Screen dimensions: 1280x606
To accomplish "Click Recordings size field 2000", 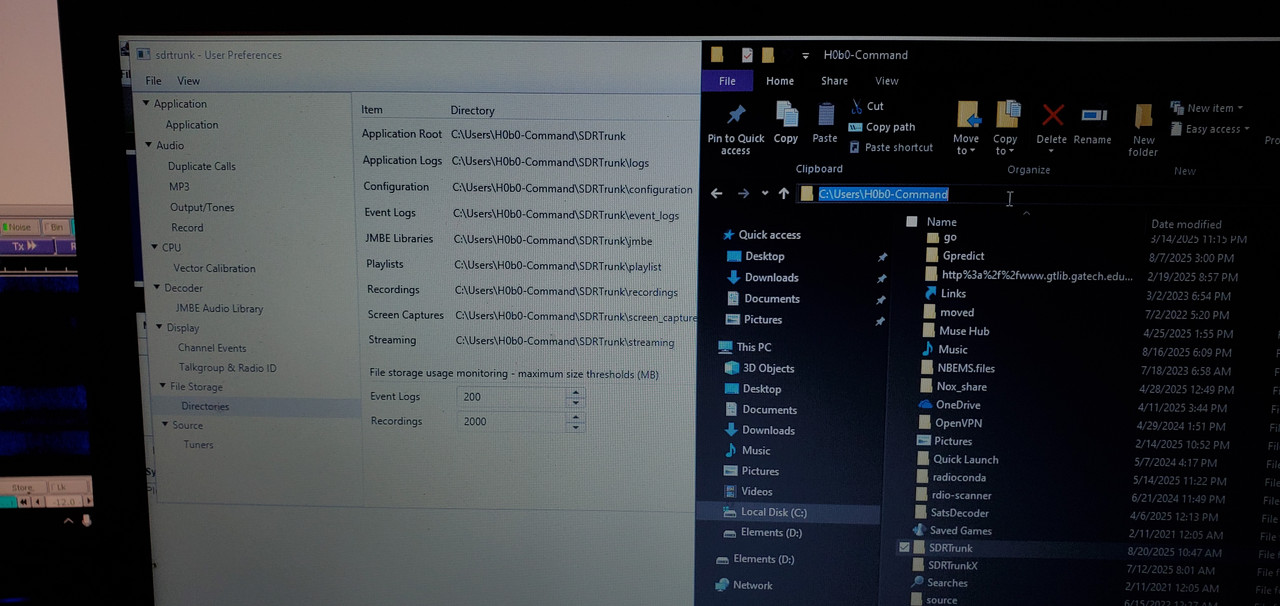I will (x=511, y=421).
